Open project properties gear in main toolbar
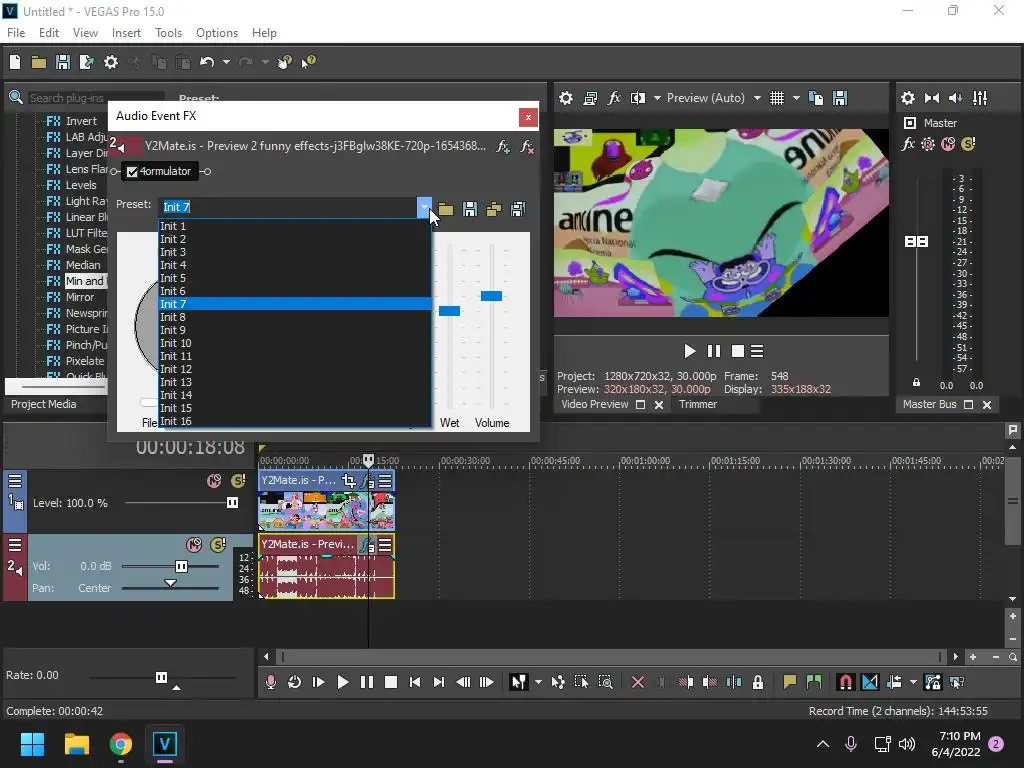Viewport: 1024px width, 768px height. [x=111, y=62]
